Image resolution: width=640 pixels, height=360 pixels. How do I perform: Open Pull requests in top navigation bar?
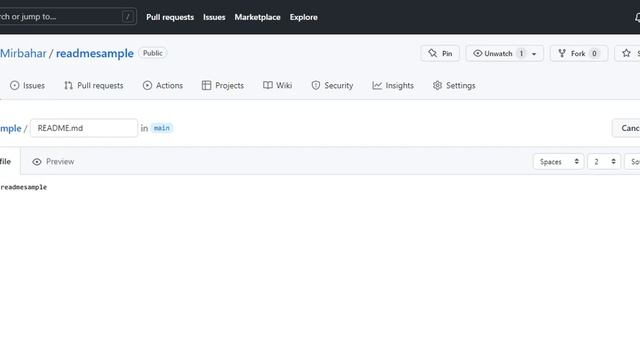[170, 17]
